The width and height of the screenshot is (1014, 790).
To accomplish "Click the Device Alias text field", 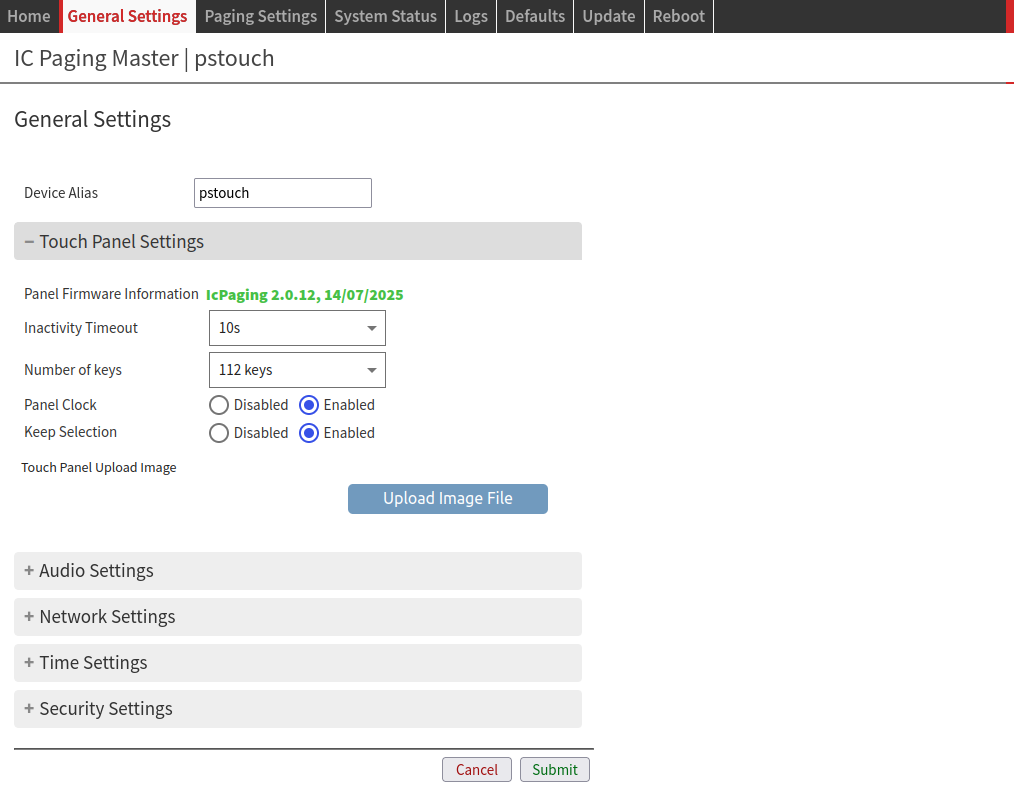I will tap(282, 193).
